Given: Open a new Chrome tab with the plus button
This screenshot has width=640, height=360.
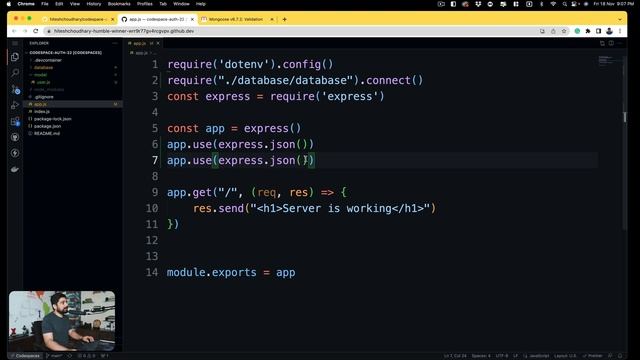Looking at the screenshot, I should click(x=284, y=19).
